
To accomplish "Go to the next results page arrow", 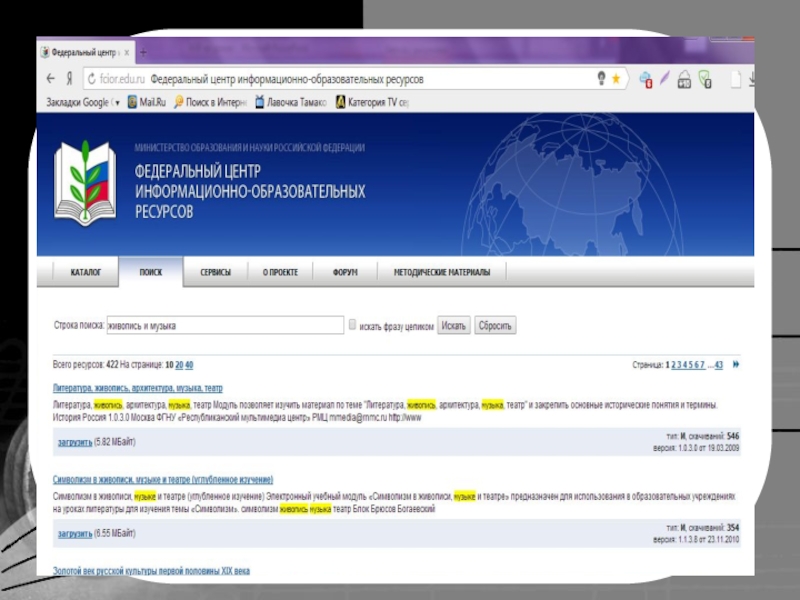I will pos(736,365).
